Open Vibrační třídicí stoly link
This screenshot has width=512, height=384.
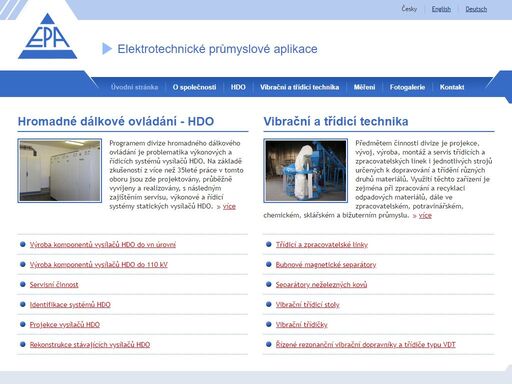[307, 305]
